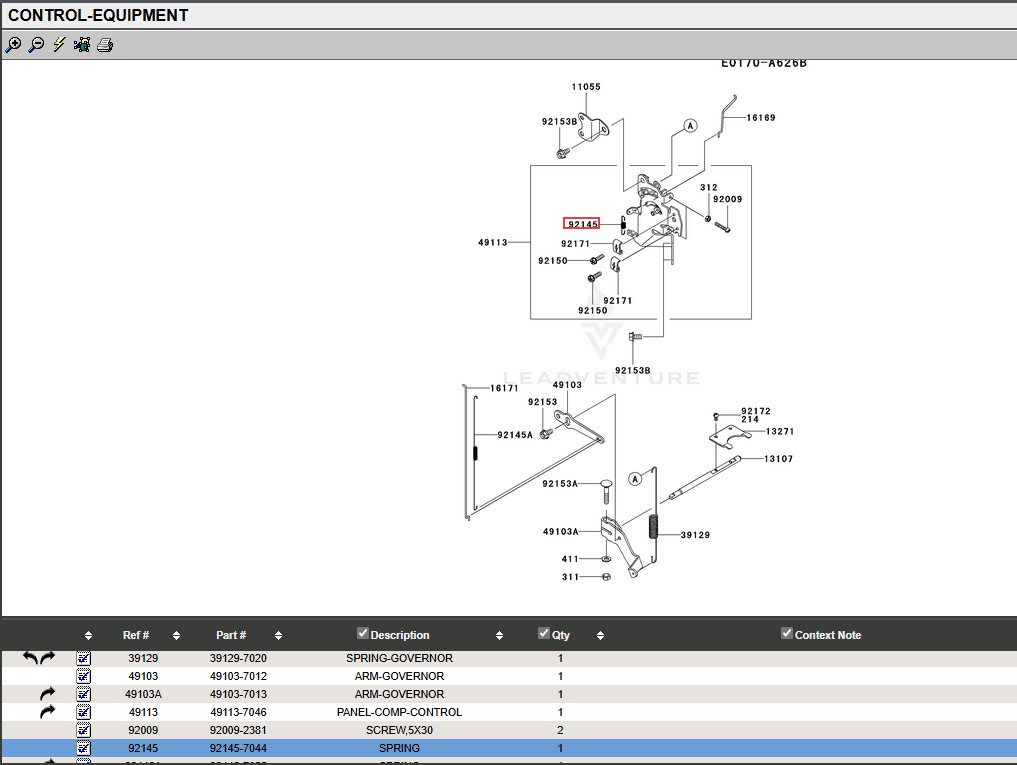Image resolution: width=1017 pixels, height=765 pixels.
Task: Click the checklist icon in the SCREW,5X30 row
Action: click(x=84, y=731)
